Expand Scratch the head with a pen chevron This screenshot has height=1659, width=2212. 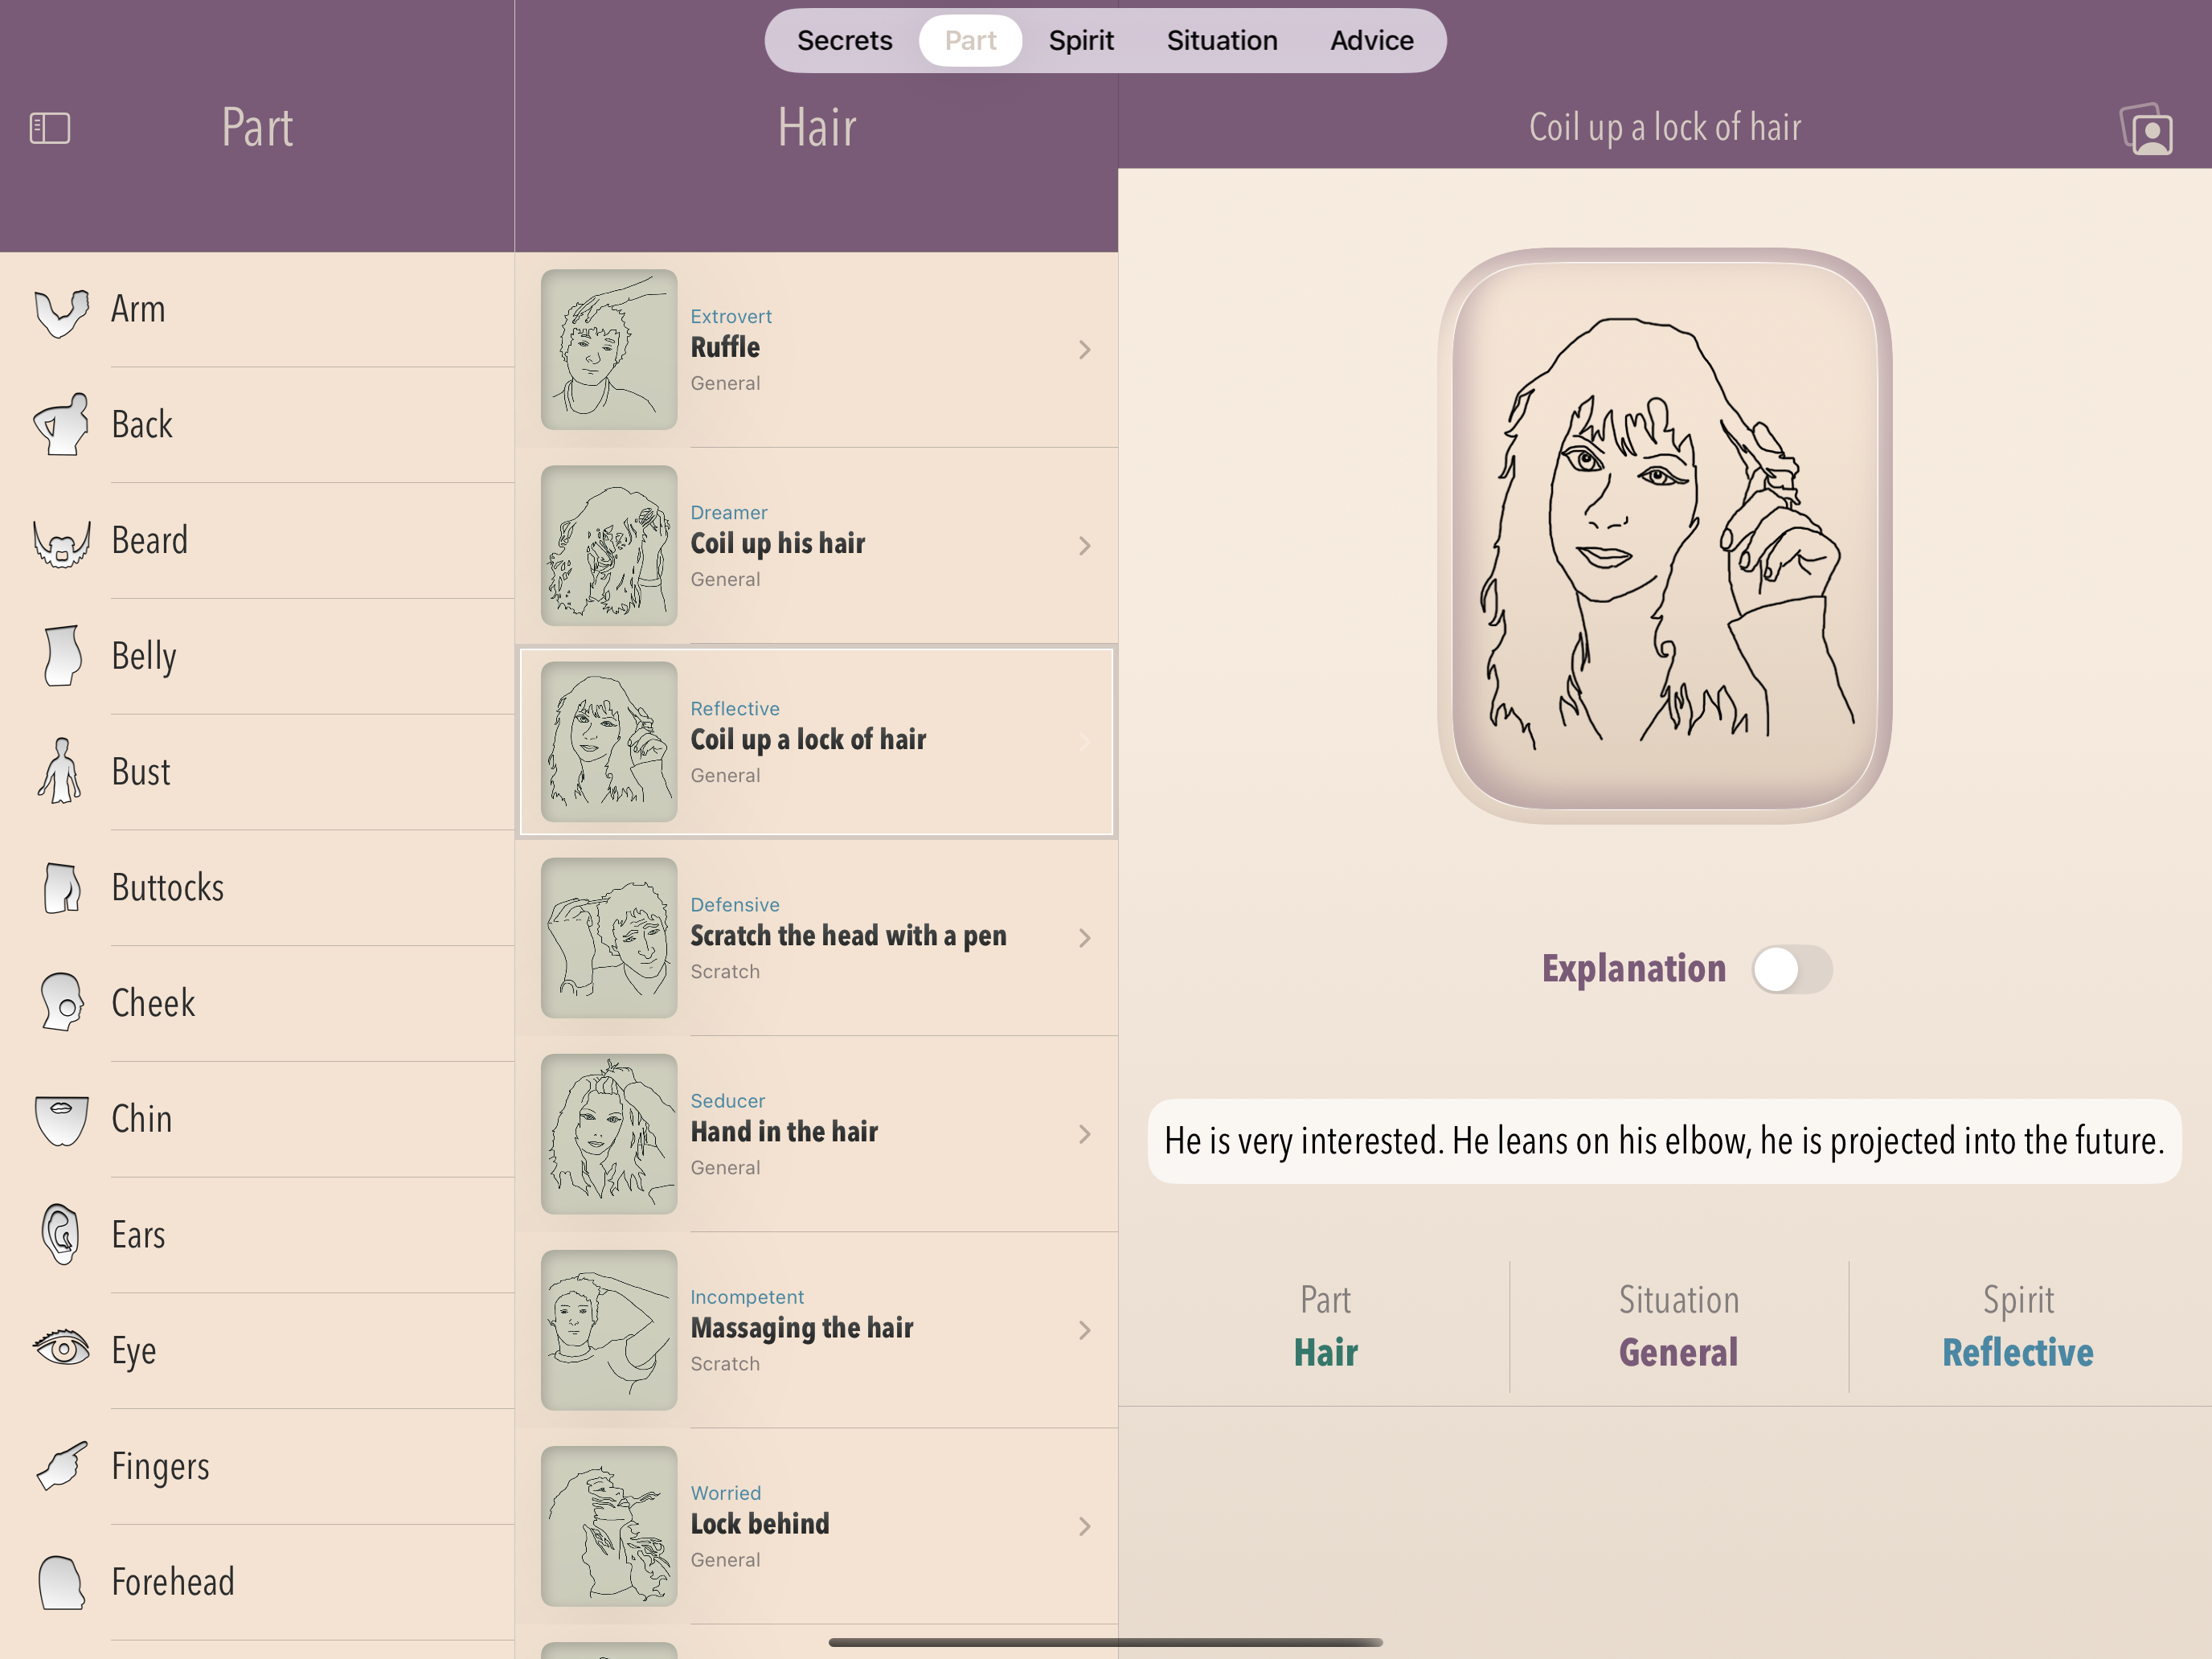coord(1085,937)
